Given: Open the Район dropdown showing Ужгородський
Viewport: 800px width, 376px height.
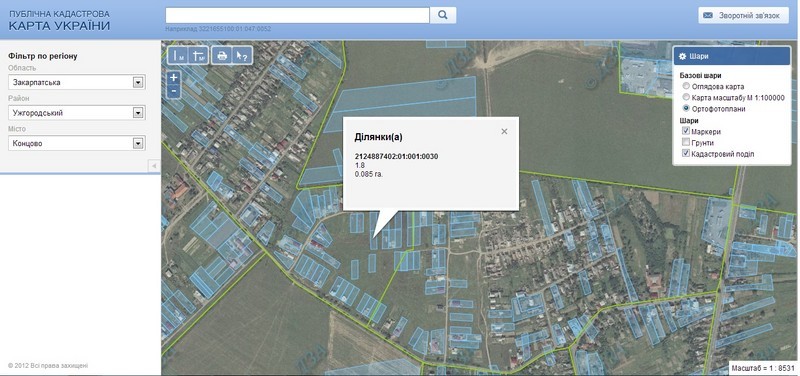Looking at the screenshot, I should 77,113.
